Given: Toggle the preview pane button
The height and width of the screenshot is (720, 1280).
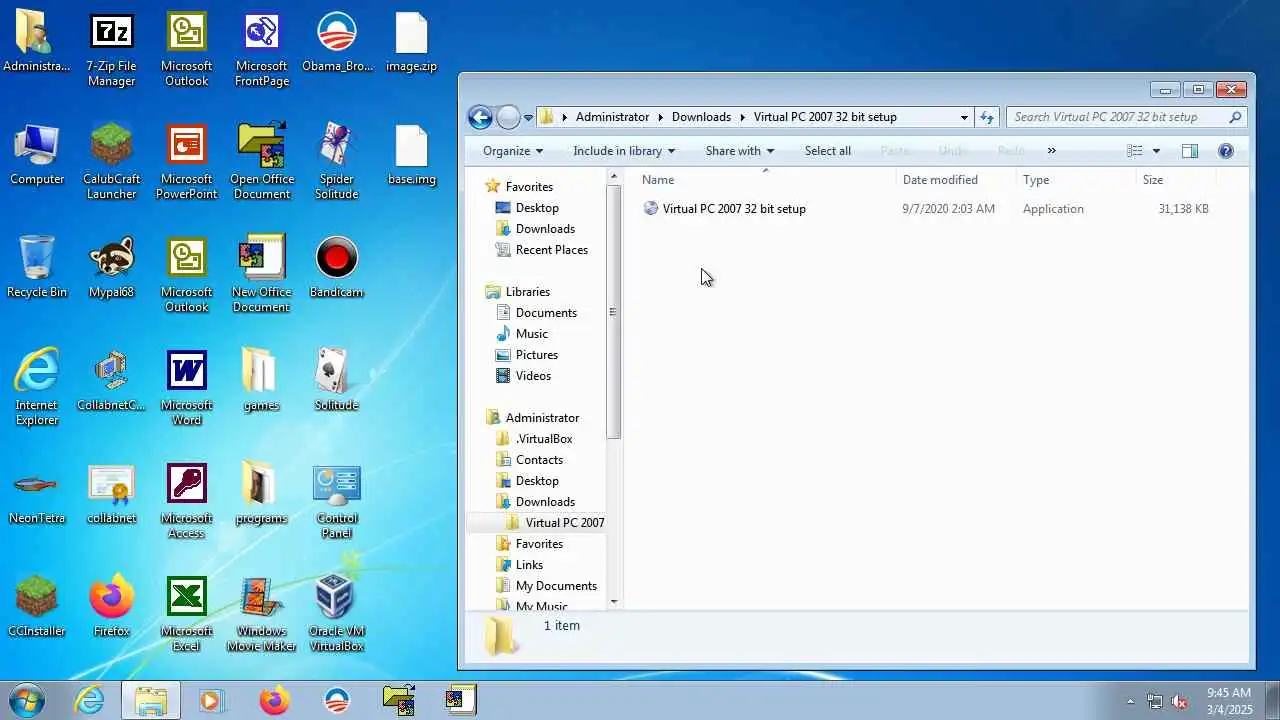Looking at the screenshot, I should pyautogui.click(x=1189, y=151).
